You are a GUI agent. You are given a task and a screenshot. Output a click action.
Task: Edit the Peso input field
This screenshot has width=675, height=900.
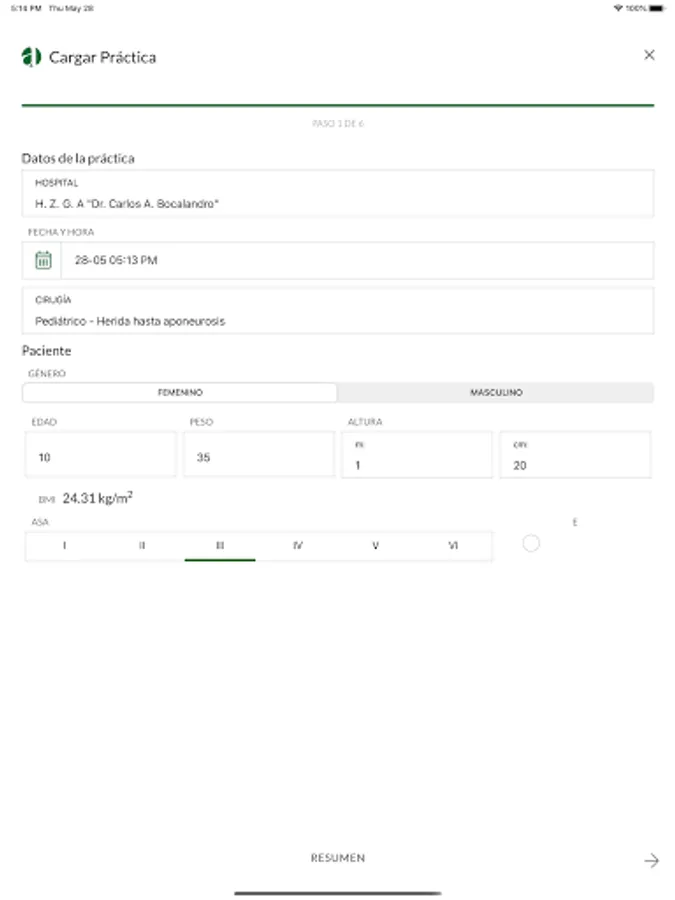click(x=258, y=457)
